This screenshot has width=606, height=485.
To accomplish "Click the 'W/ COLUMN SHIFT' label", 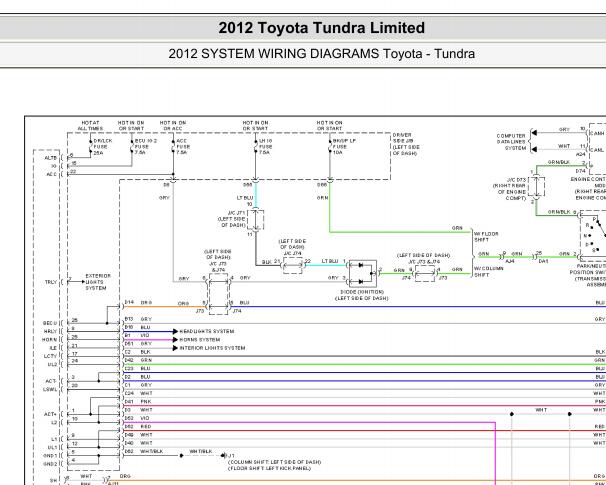I will (489, 272).
